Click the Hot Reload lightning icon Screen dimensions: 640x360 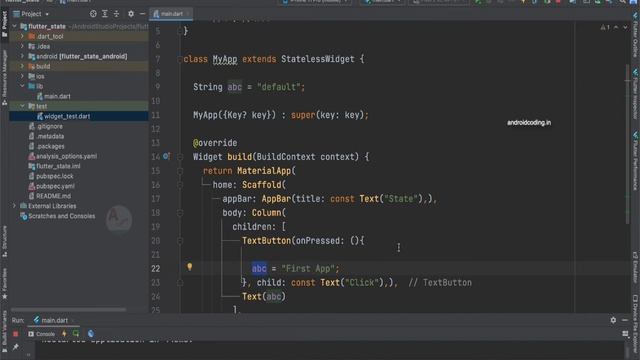point(64,334)
